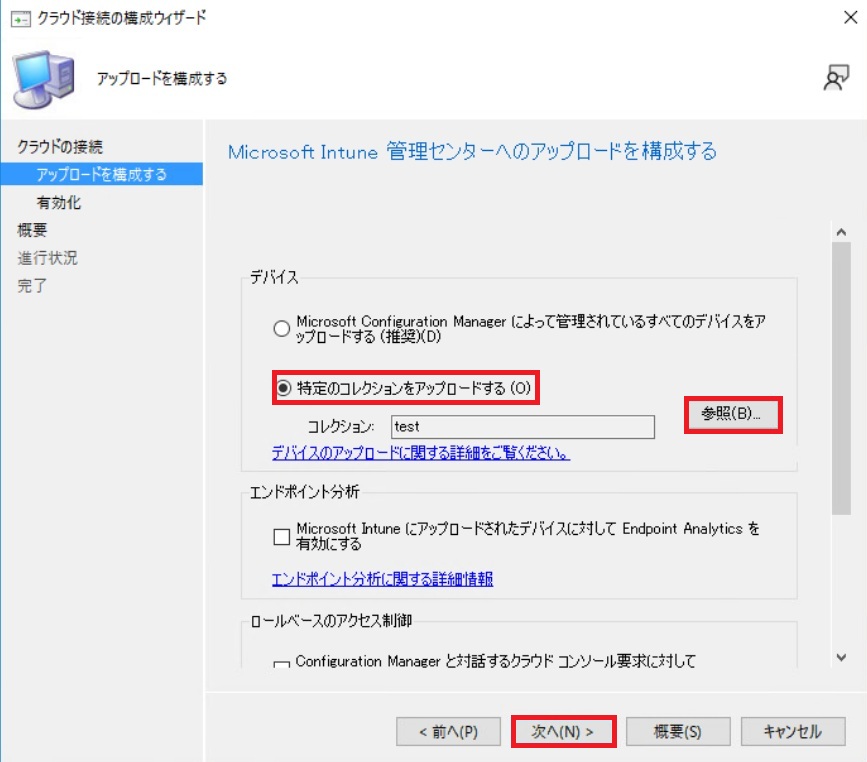Go to 有効化 step in sidebar
867x762 pixels.
59,203
